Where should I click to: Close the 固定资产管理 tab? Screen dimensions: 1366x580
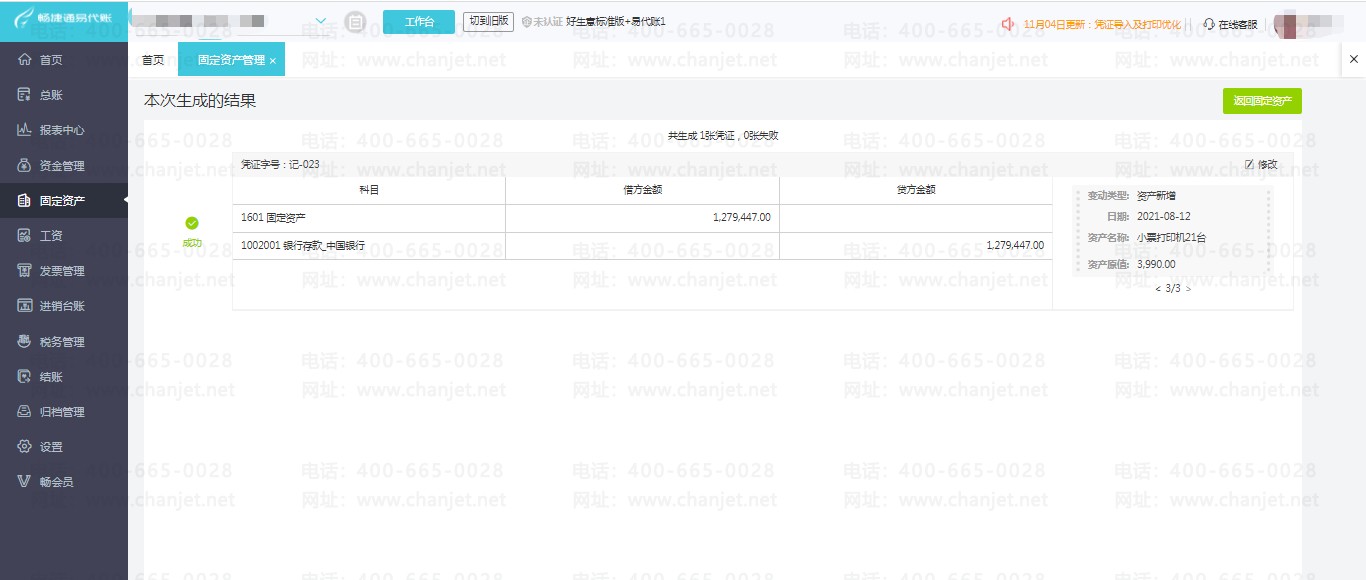[273, 61]
